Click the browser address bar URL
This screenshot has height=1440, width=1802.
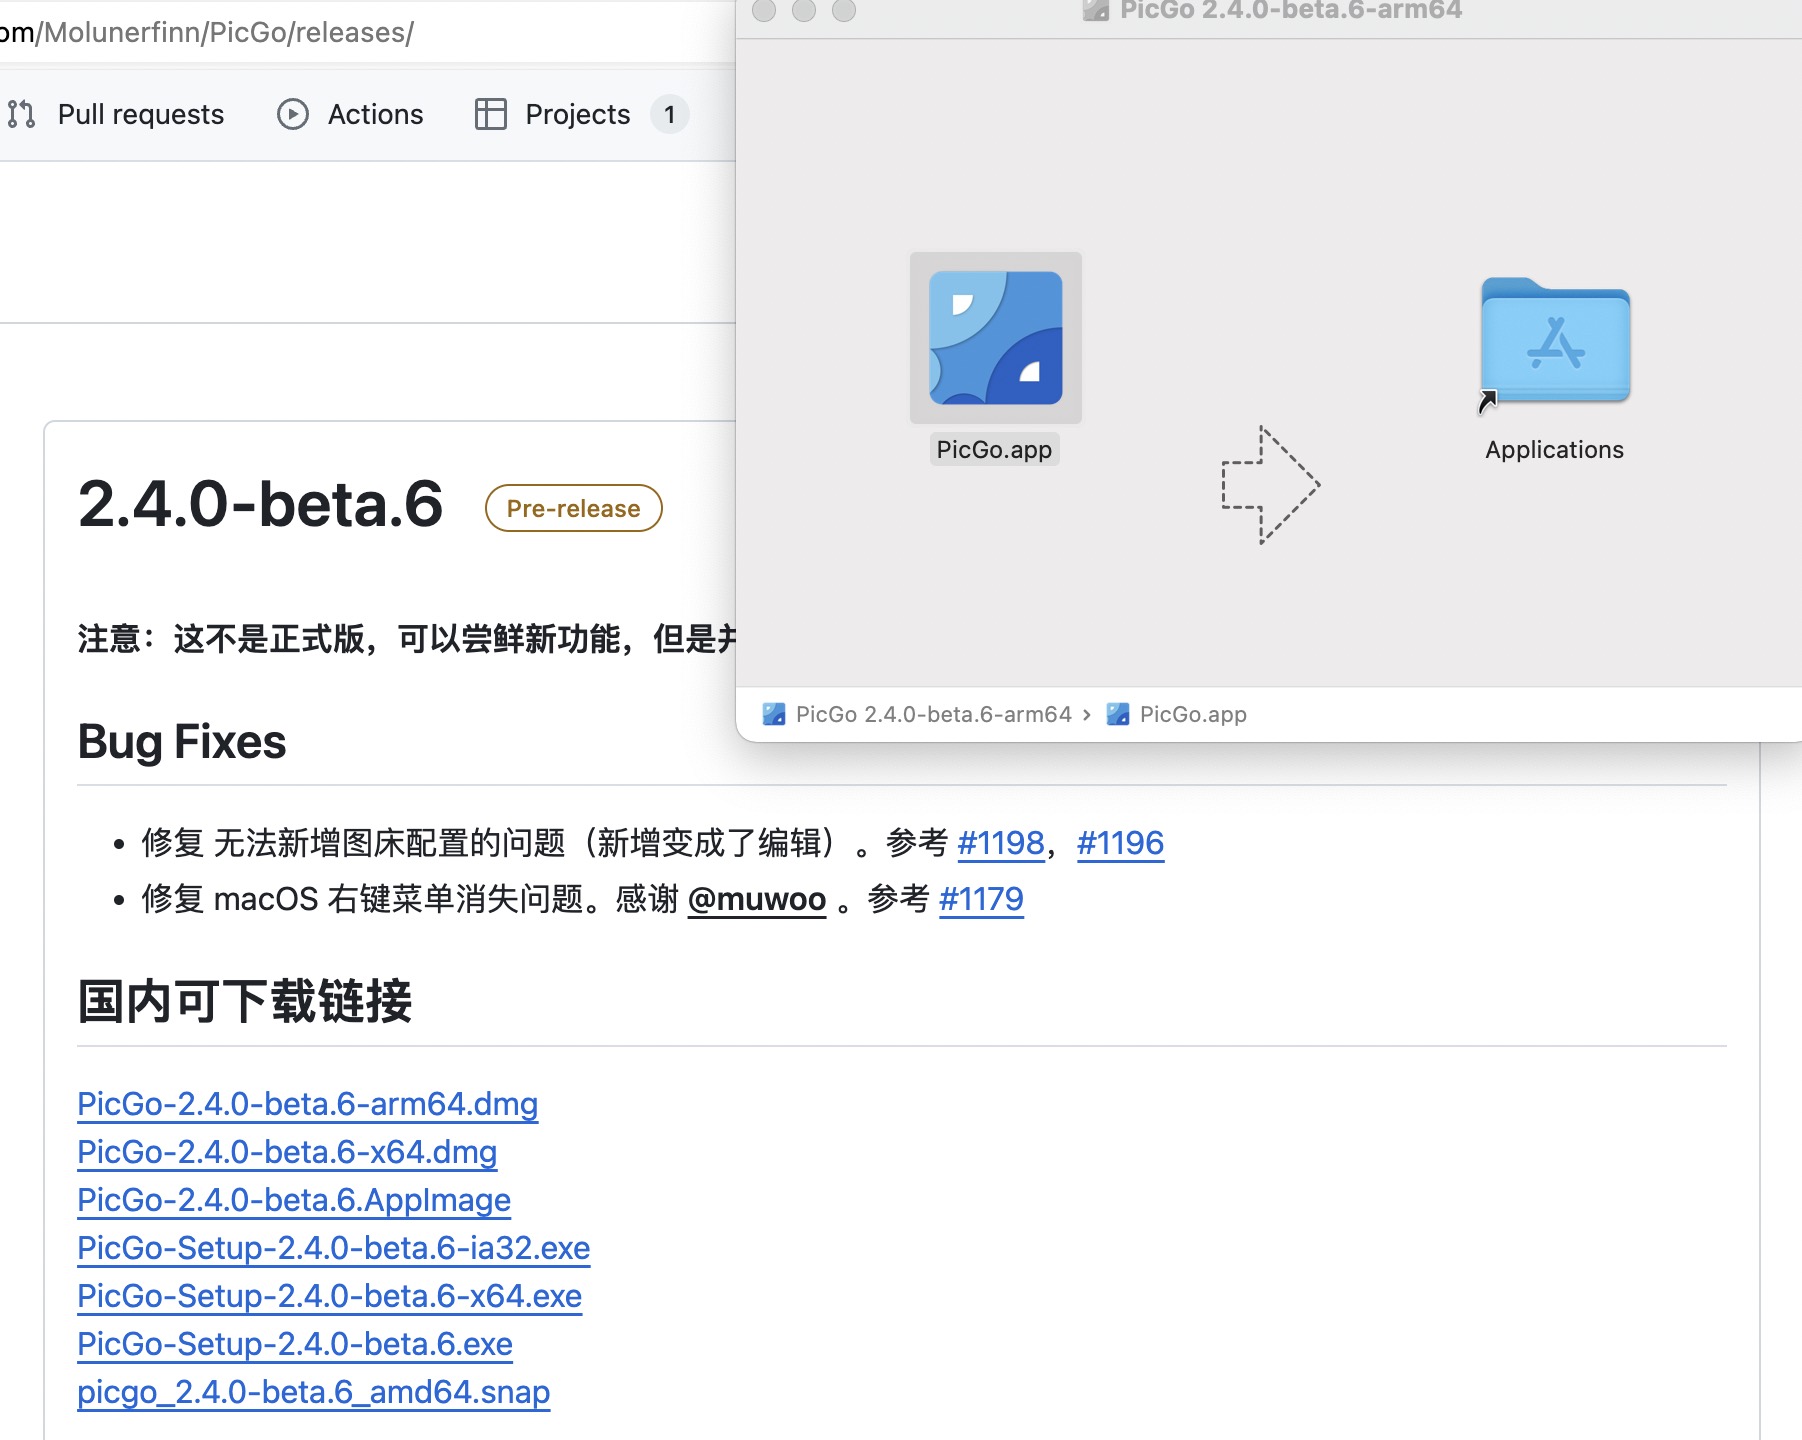(x=207, y=33)
